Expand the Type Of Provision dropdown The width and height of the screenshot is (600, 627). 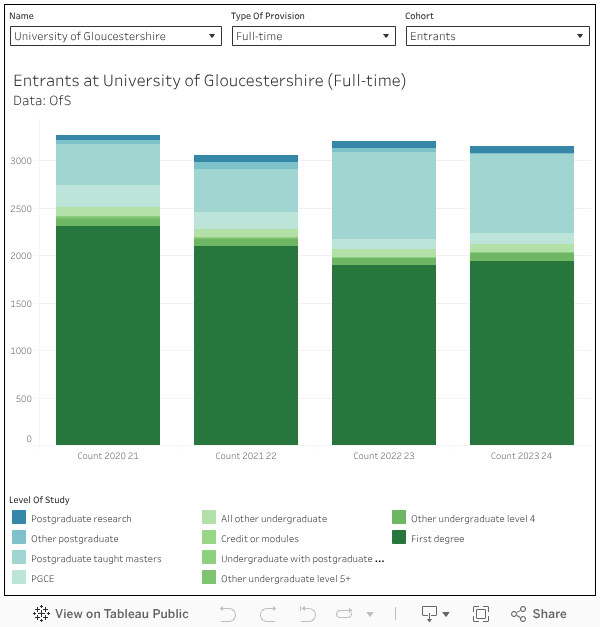(313, 36)
